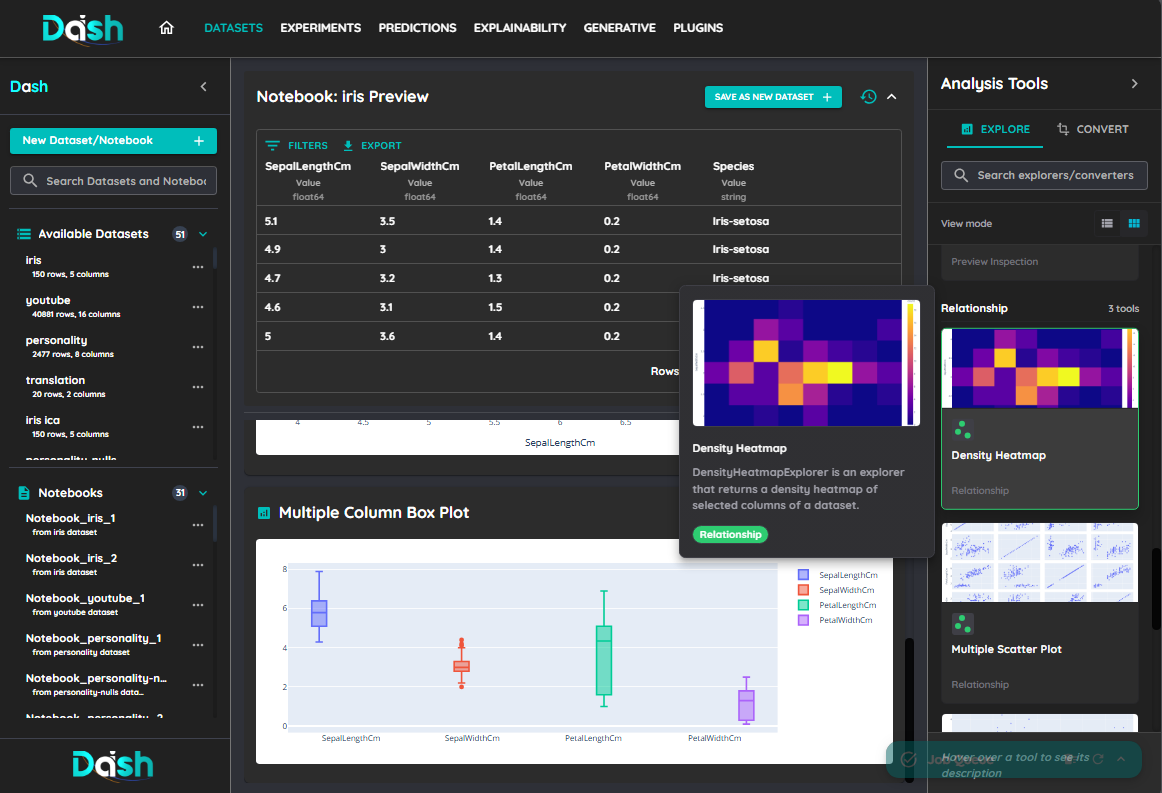
Task: Collapse the iris Preview notebook with the chevron
Action: point(891,96)
